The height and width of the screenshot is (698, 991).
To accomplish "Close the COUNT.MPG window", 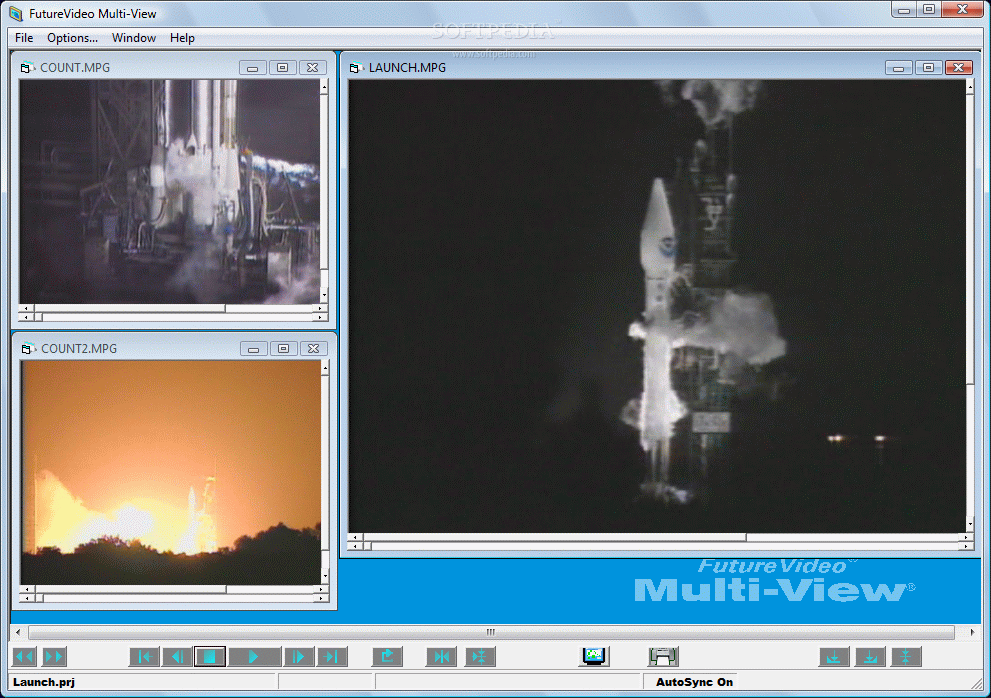I will 313,68.
